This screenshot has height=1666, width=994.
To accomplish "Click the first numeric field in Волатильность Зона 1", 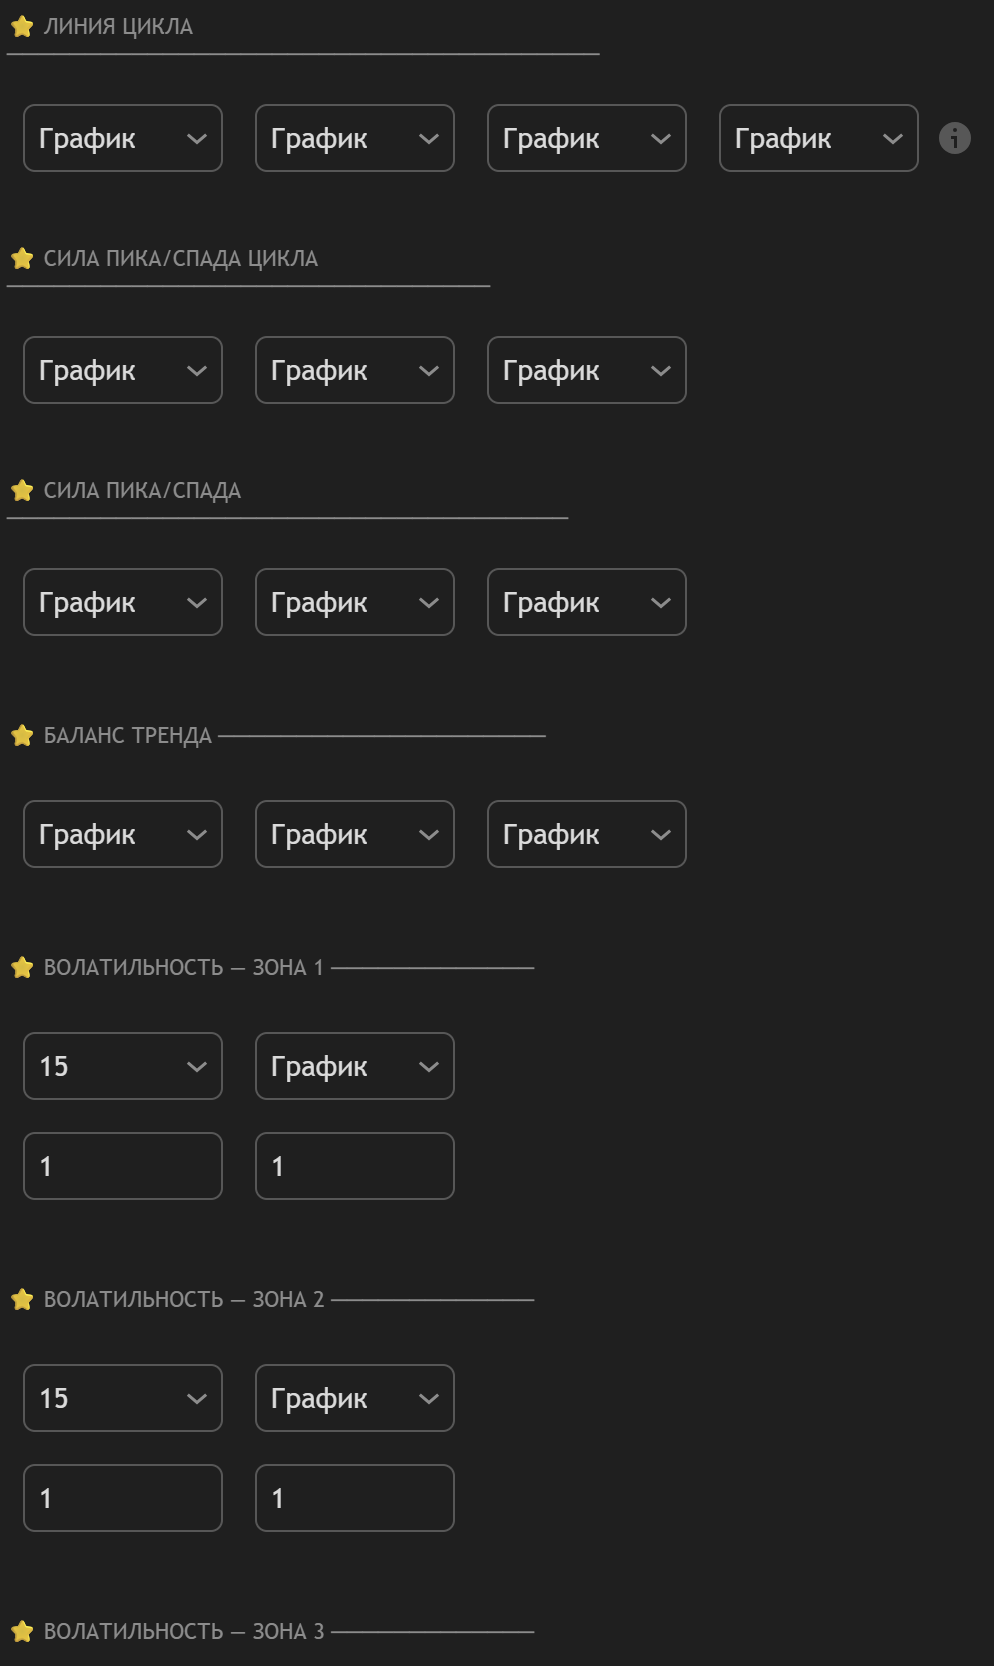I will pyautogui.click(x=123, y=1166).
